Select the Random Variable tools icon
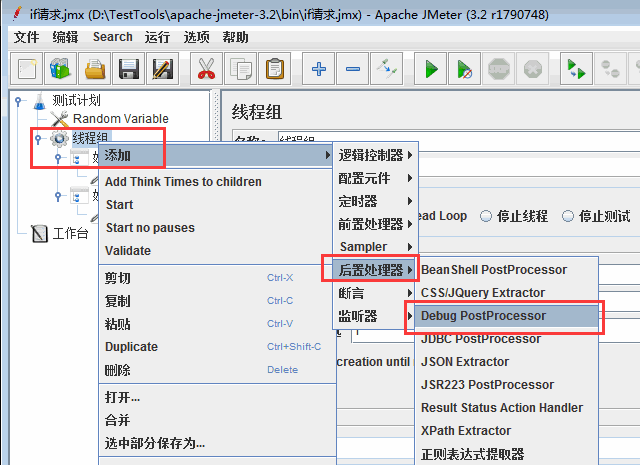Image resolution: width=640 pixels, height=465 pixels. [60, 119]
